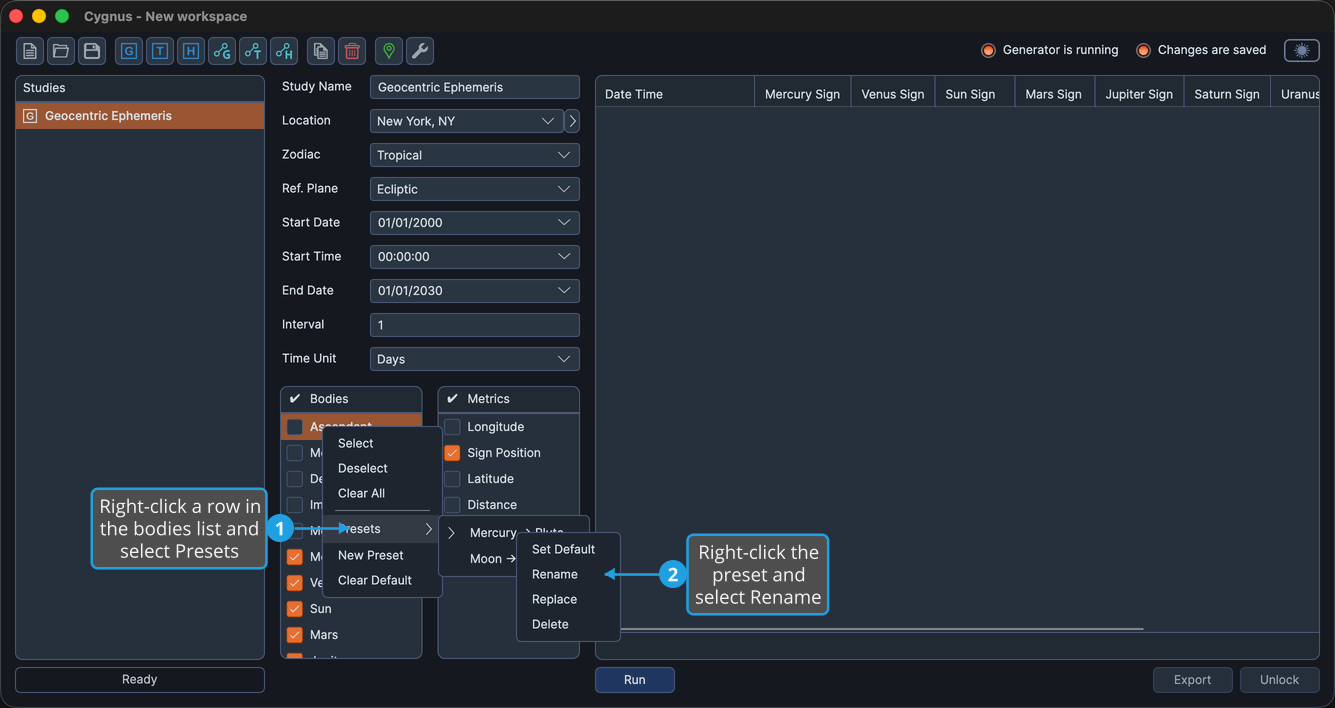Disable the Sign Position metric checkbox
The width and height of the screenshot is (1335, 708).
452,453
